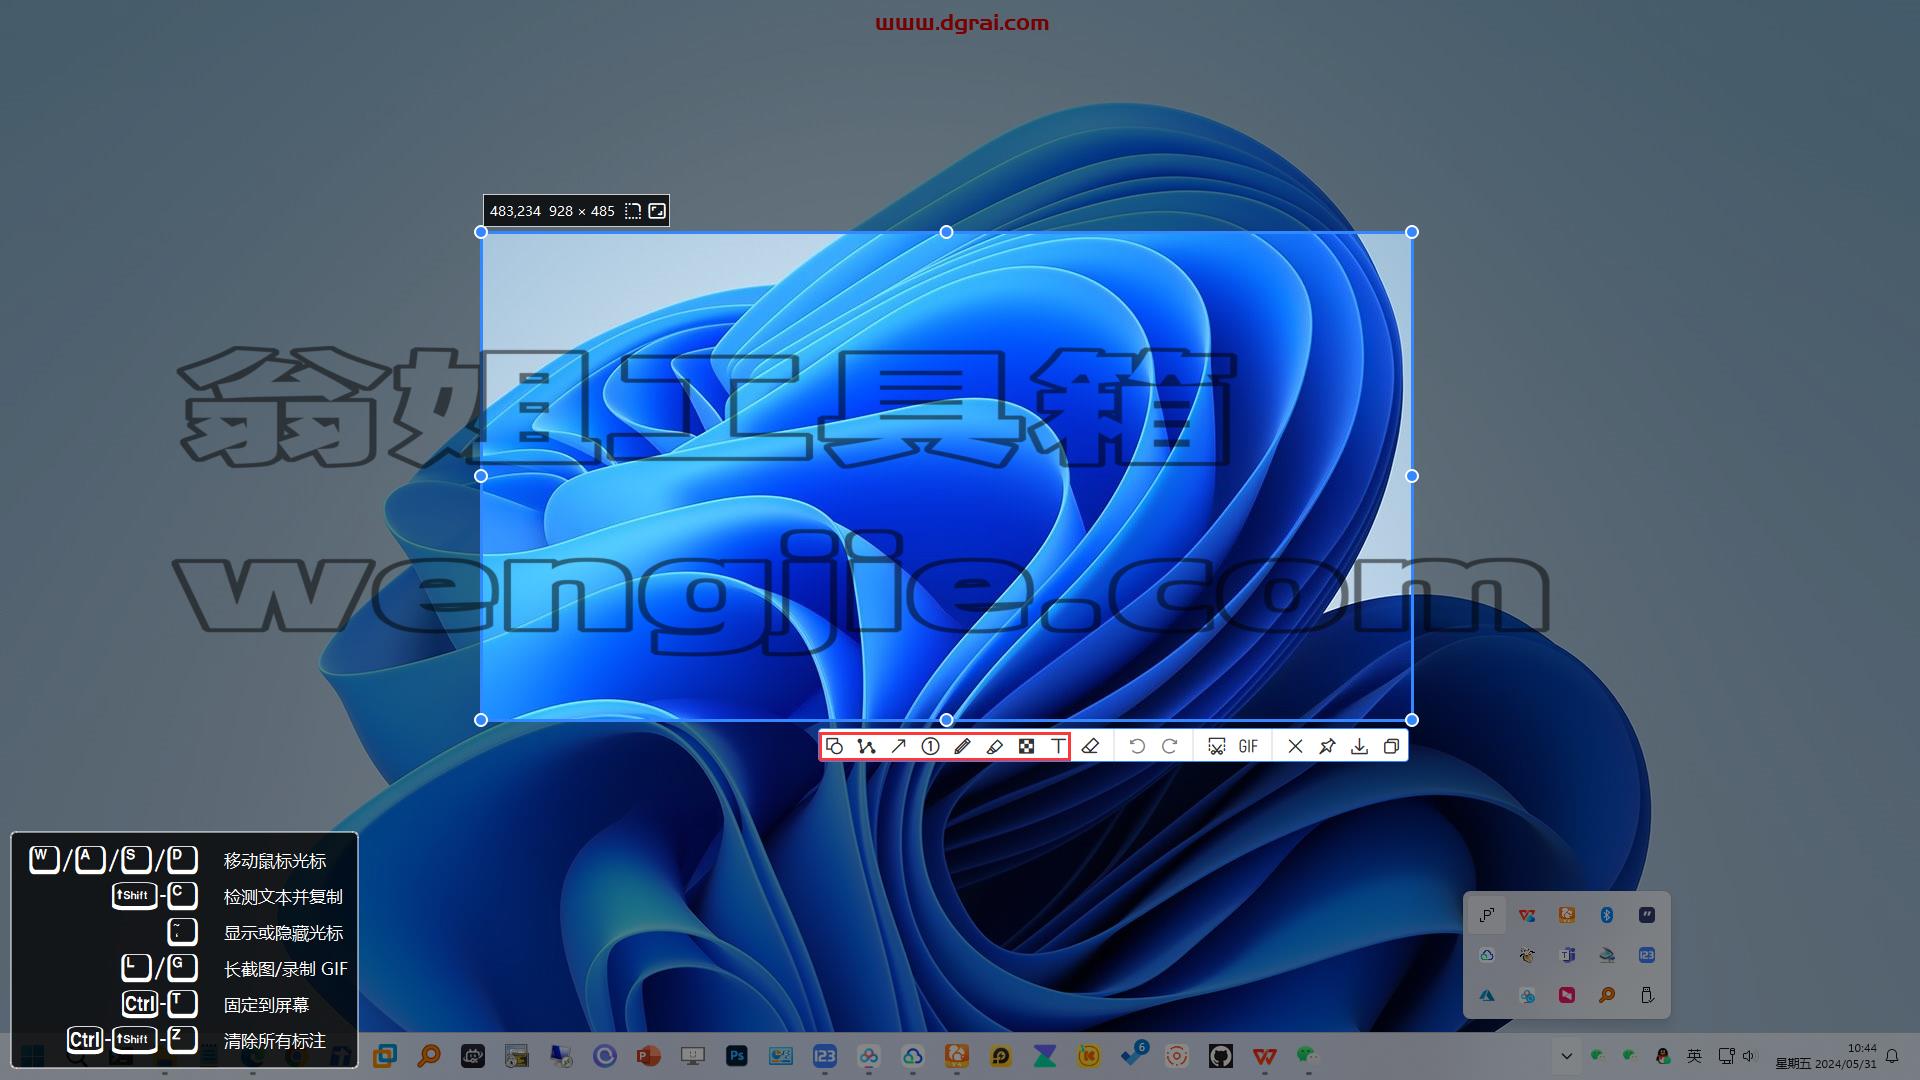1920x1080 pixels.
Task: Click the top-middle edge selection handle
Action: click(x=946, y=232)
